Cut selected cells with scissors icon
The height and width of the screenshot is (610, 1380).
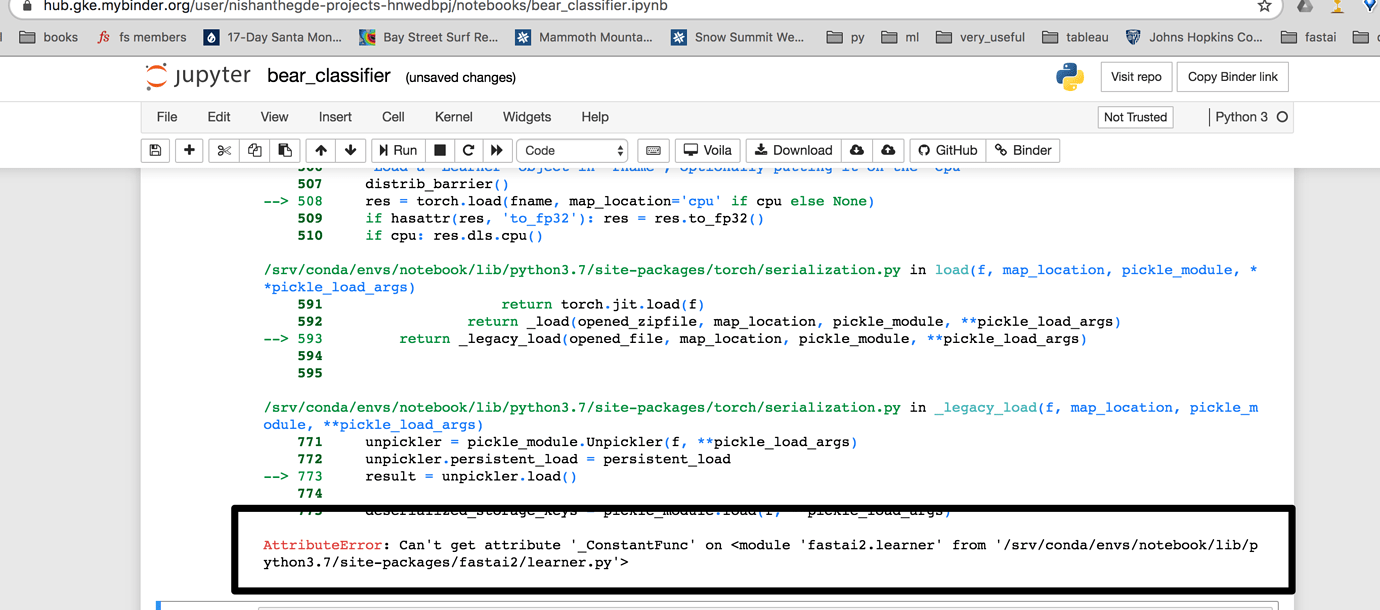pyautogui.click(x=224, y=150)
